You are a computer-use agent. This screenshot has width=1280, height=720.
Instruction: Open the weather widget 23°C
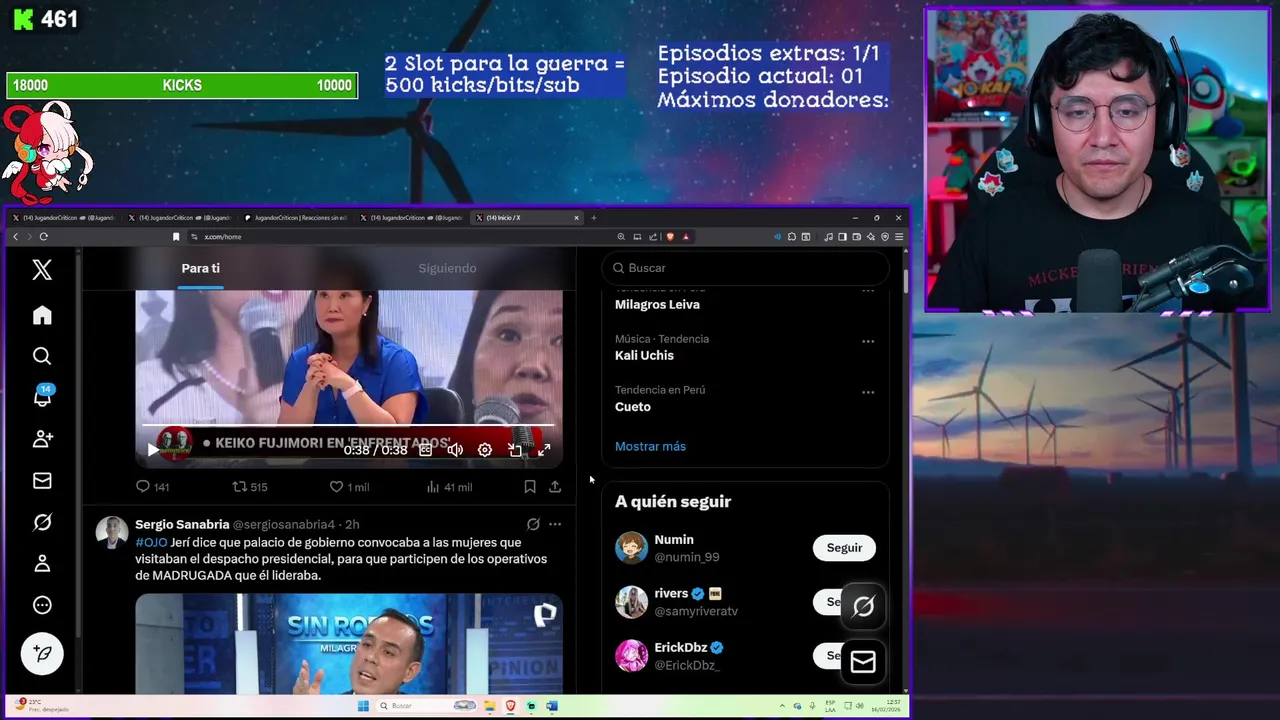click(x=42, y=706)
